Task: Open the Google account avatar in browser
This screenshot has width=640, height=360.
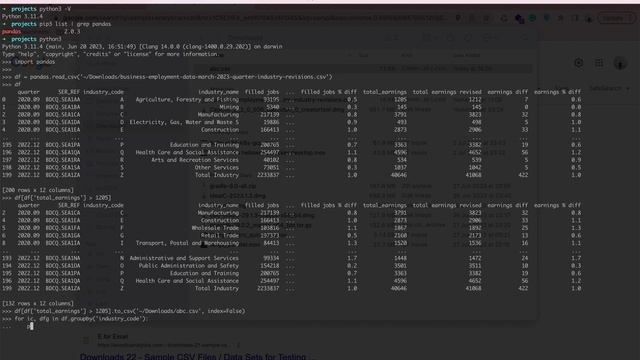Action: 620,63
